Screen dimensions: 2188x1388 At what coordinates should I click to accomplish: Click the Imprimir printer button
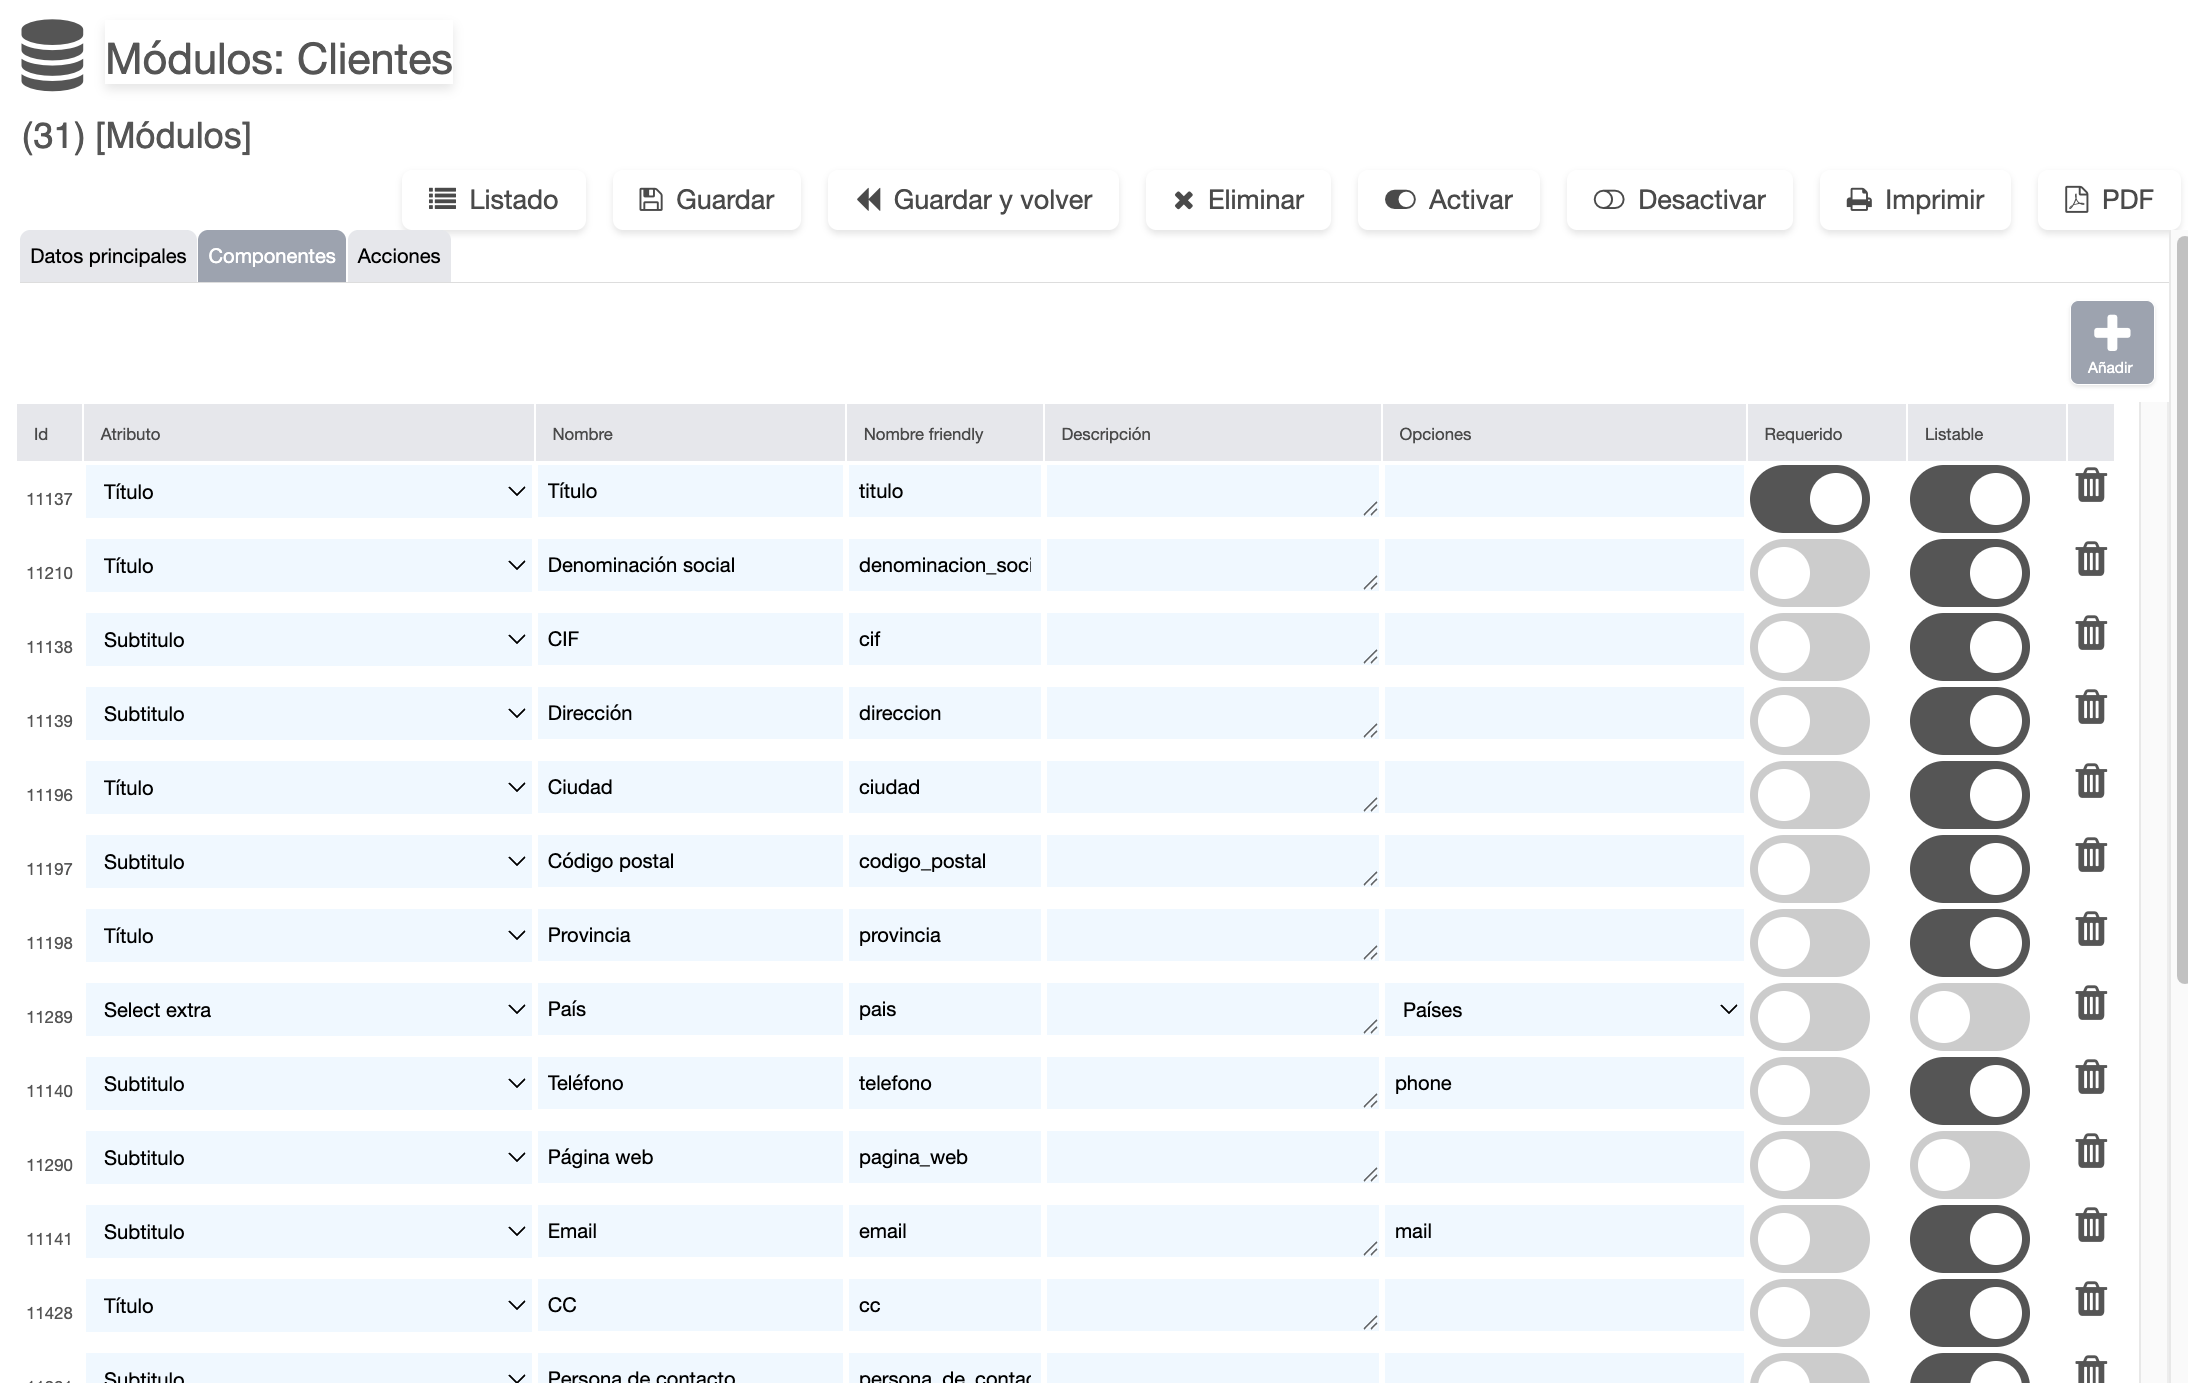coord(1914,200)
